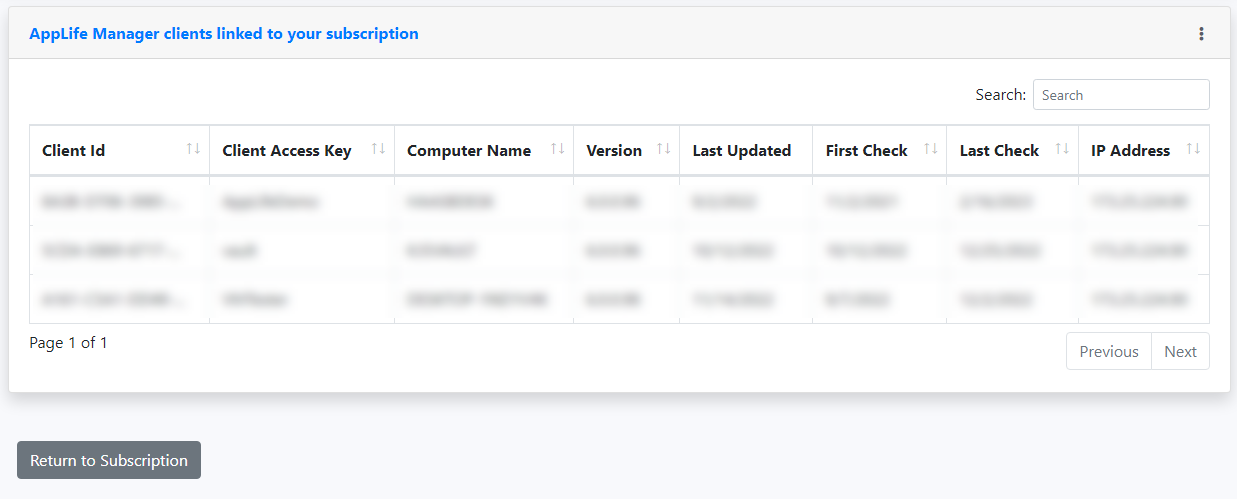1237x499 pixels.
Task: Click the Page 1 of 1 text
Action: (68, 343)
